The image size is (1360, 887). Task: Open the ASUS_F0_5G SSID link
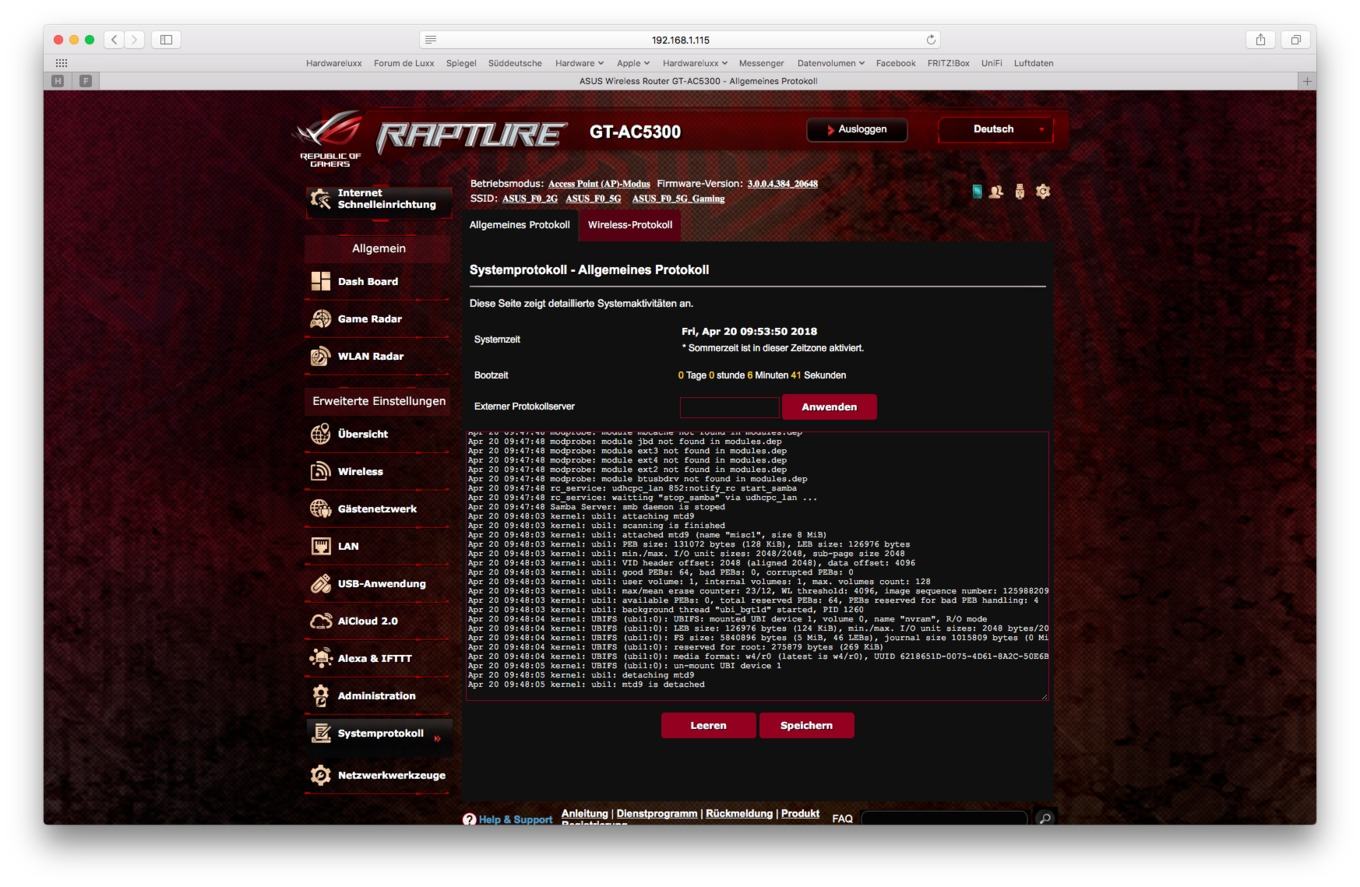pyautogui.click(x=593, y=199)
